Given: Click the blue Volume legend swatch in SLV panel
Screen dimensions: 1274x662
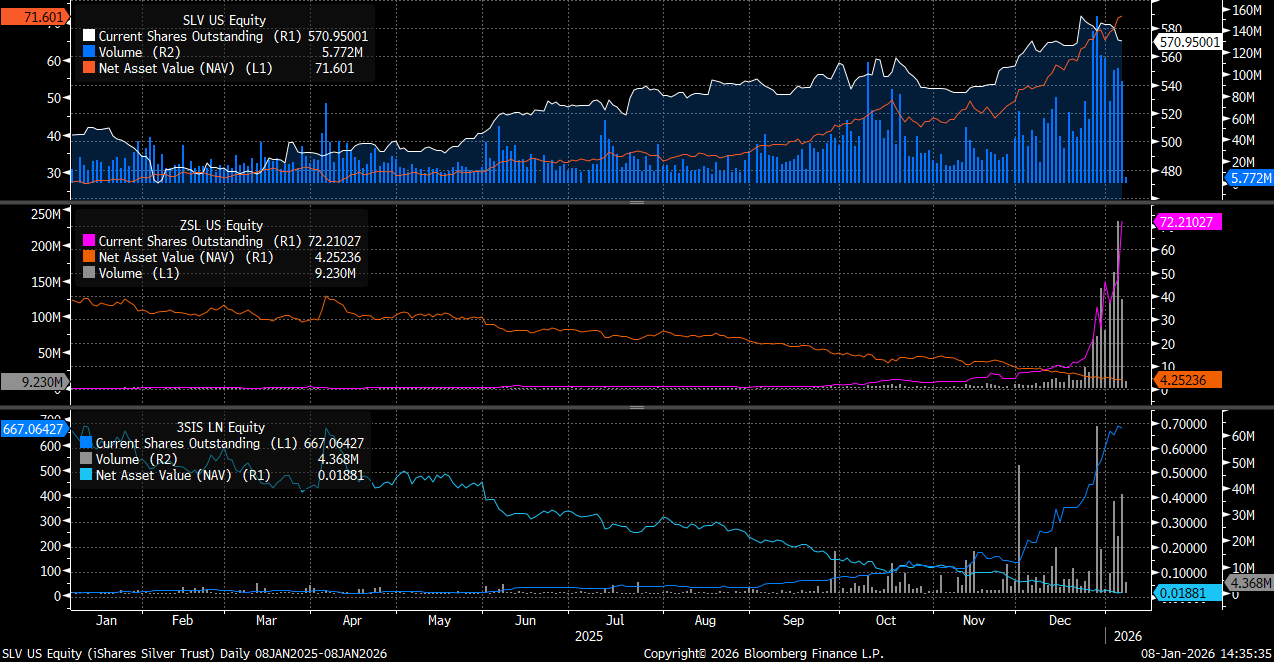Looking at the screenshot, I should (90, 52).
